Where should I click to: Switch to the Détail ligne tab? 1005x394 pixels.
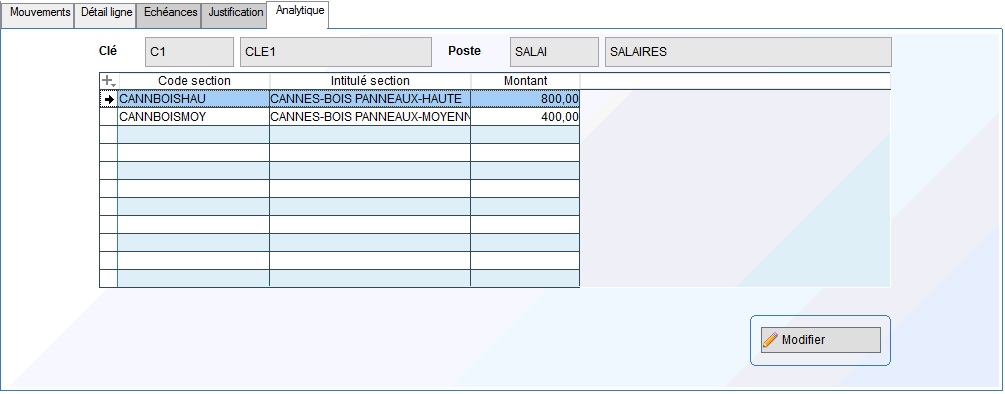[106, 14]
